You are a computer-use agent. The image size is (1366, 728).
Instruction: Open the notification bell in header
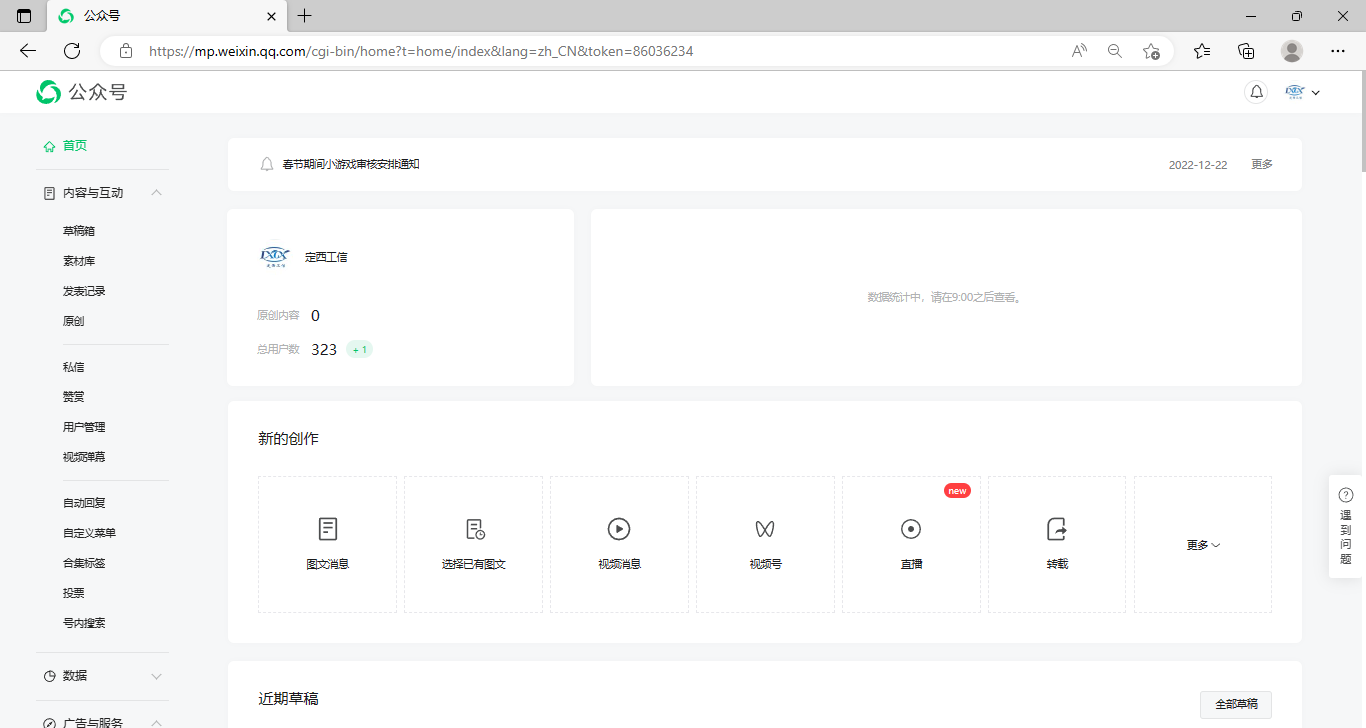click(x=1257, y=92)
